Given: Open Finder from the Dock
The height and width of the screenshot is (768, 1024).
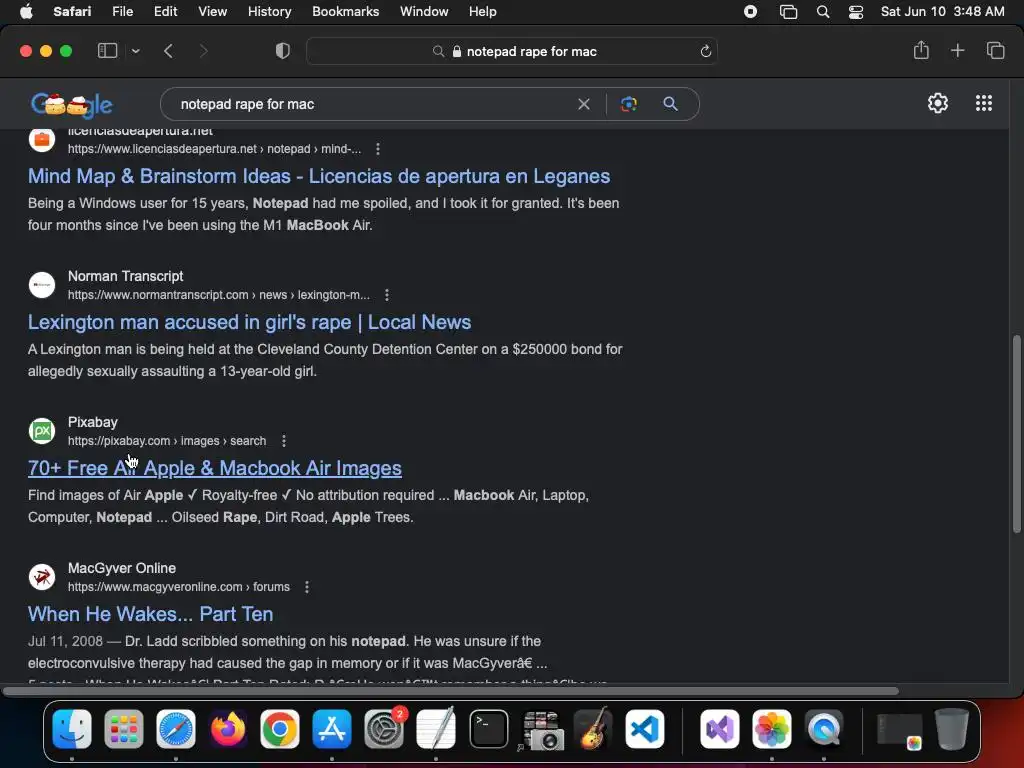Looking at the screenshot, I should pyautogui.click(x=72, y=729).
